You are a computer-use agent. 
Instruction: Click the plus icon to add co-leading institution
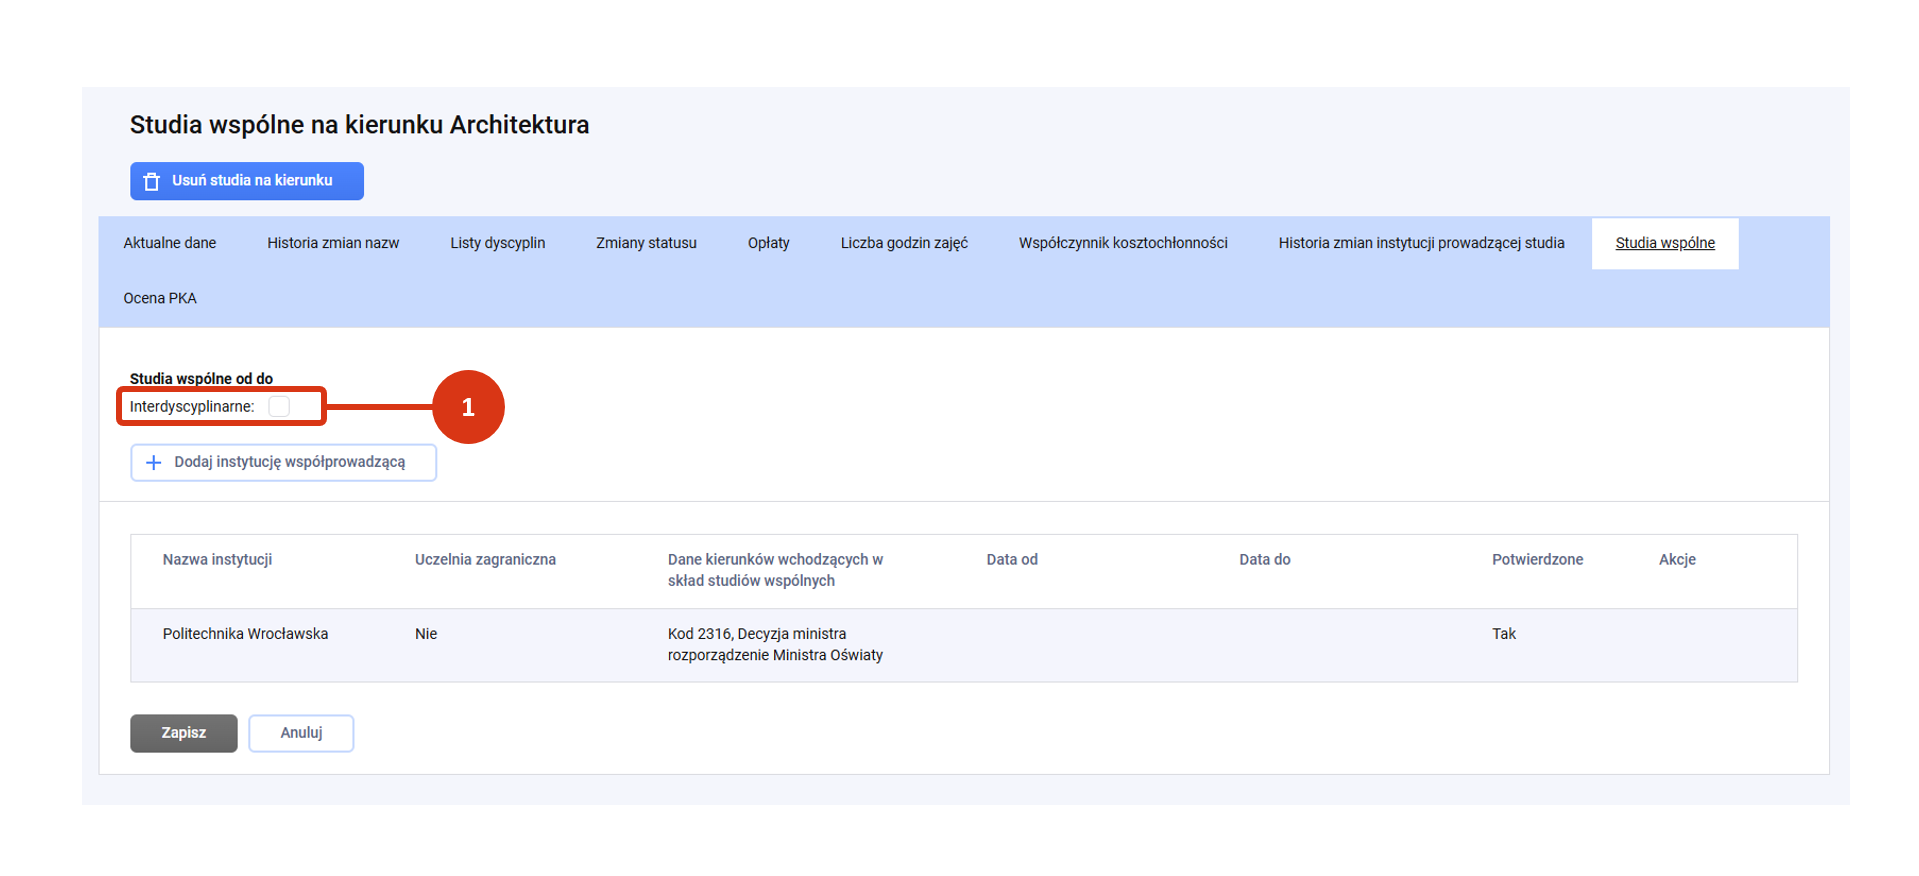click(x=154, y=463)
